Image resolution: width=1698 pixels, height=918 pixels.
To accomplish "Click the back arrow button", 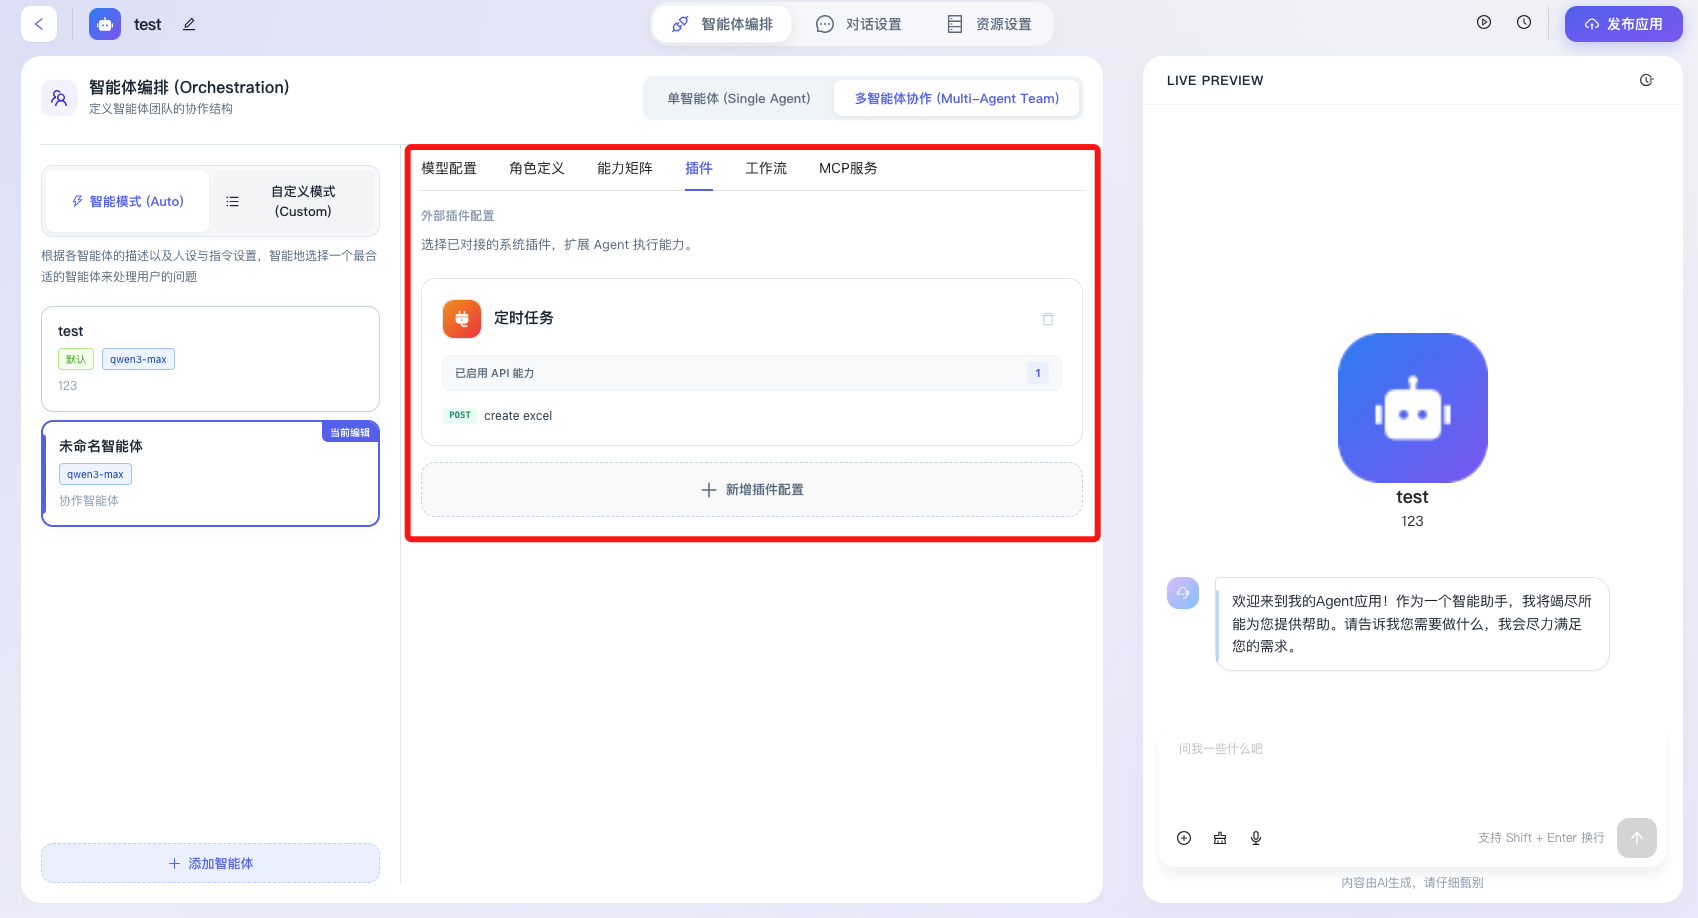I will click(39, 24).
